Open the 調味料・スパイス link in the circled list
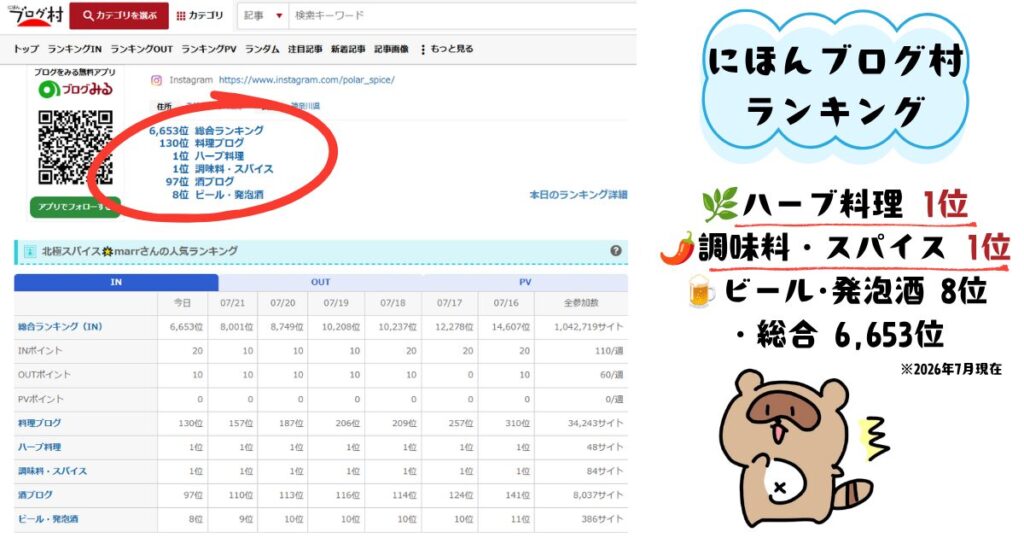 tap(234, 169)
